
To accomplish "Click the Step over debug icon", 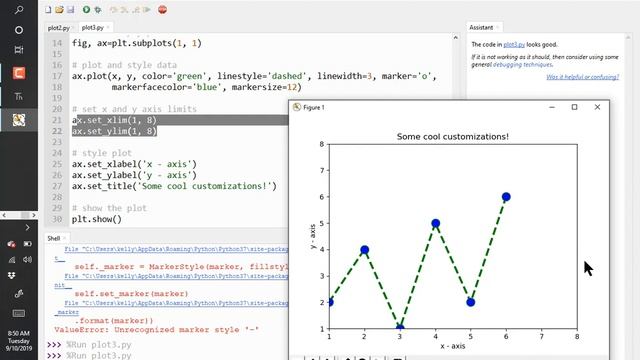I will (x=113, y=9).
